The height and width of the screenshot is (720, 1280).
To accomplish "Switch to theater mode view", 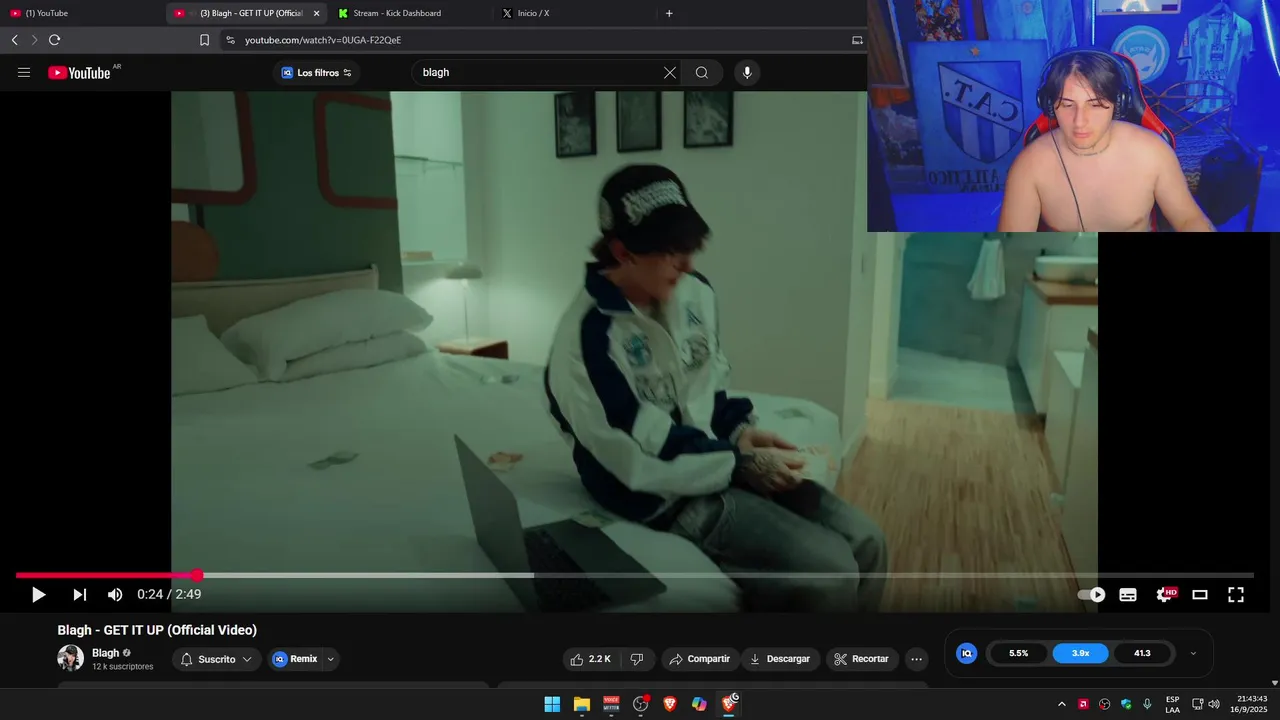I will pos(1200,594).
